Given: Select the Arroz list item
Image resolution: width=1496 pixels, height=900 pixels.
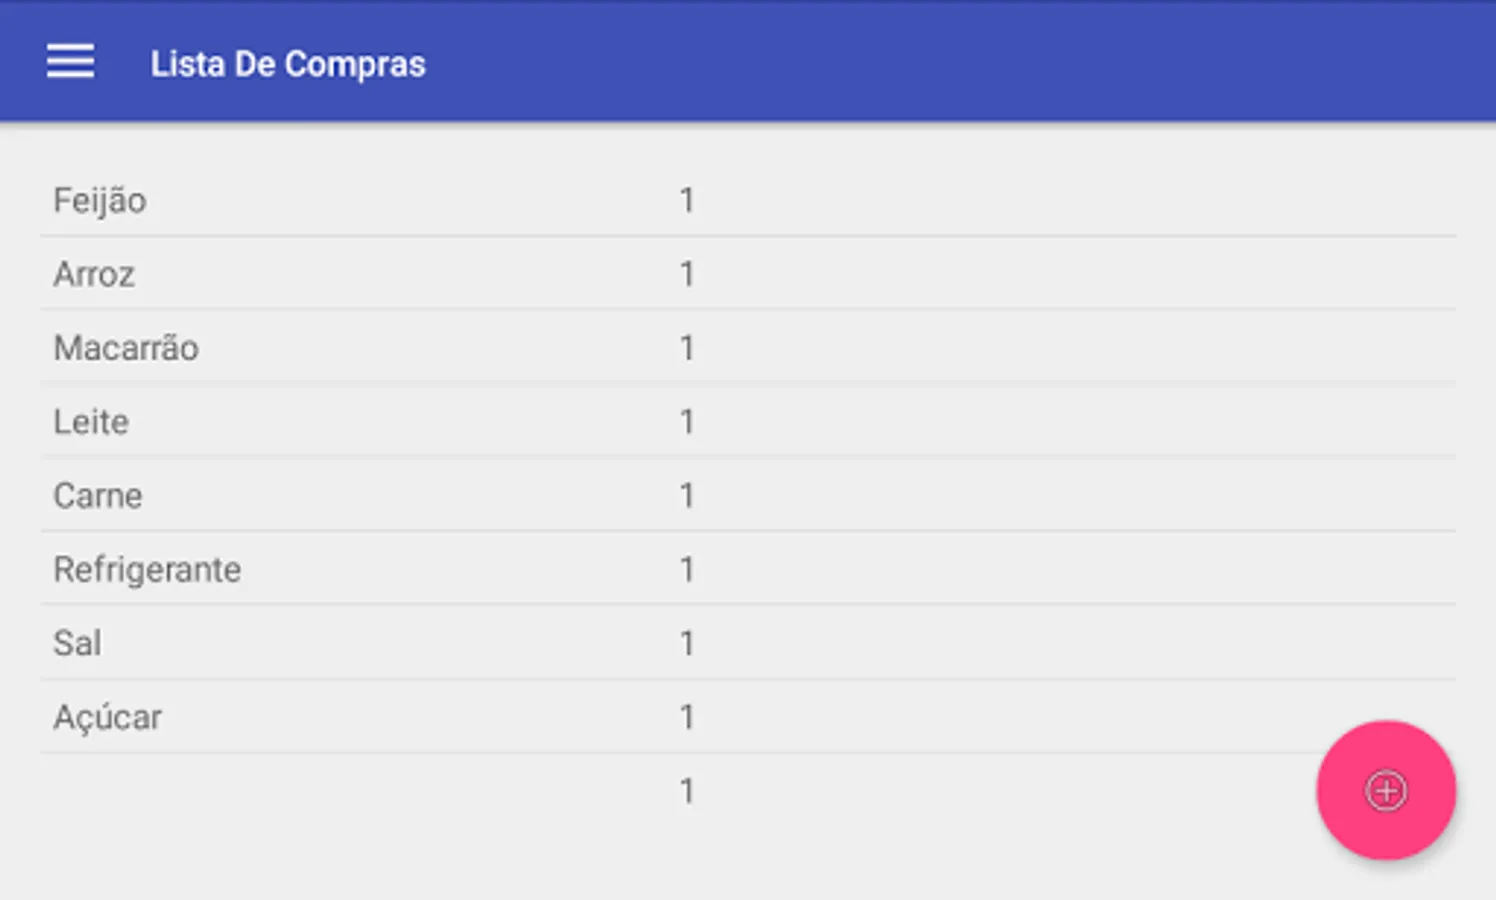Looking at the screenshot, I should coord(94,274).
